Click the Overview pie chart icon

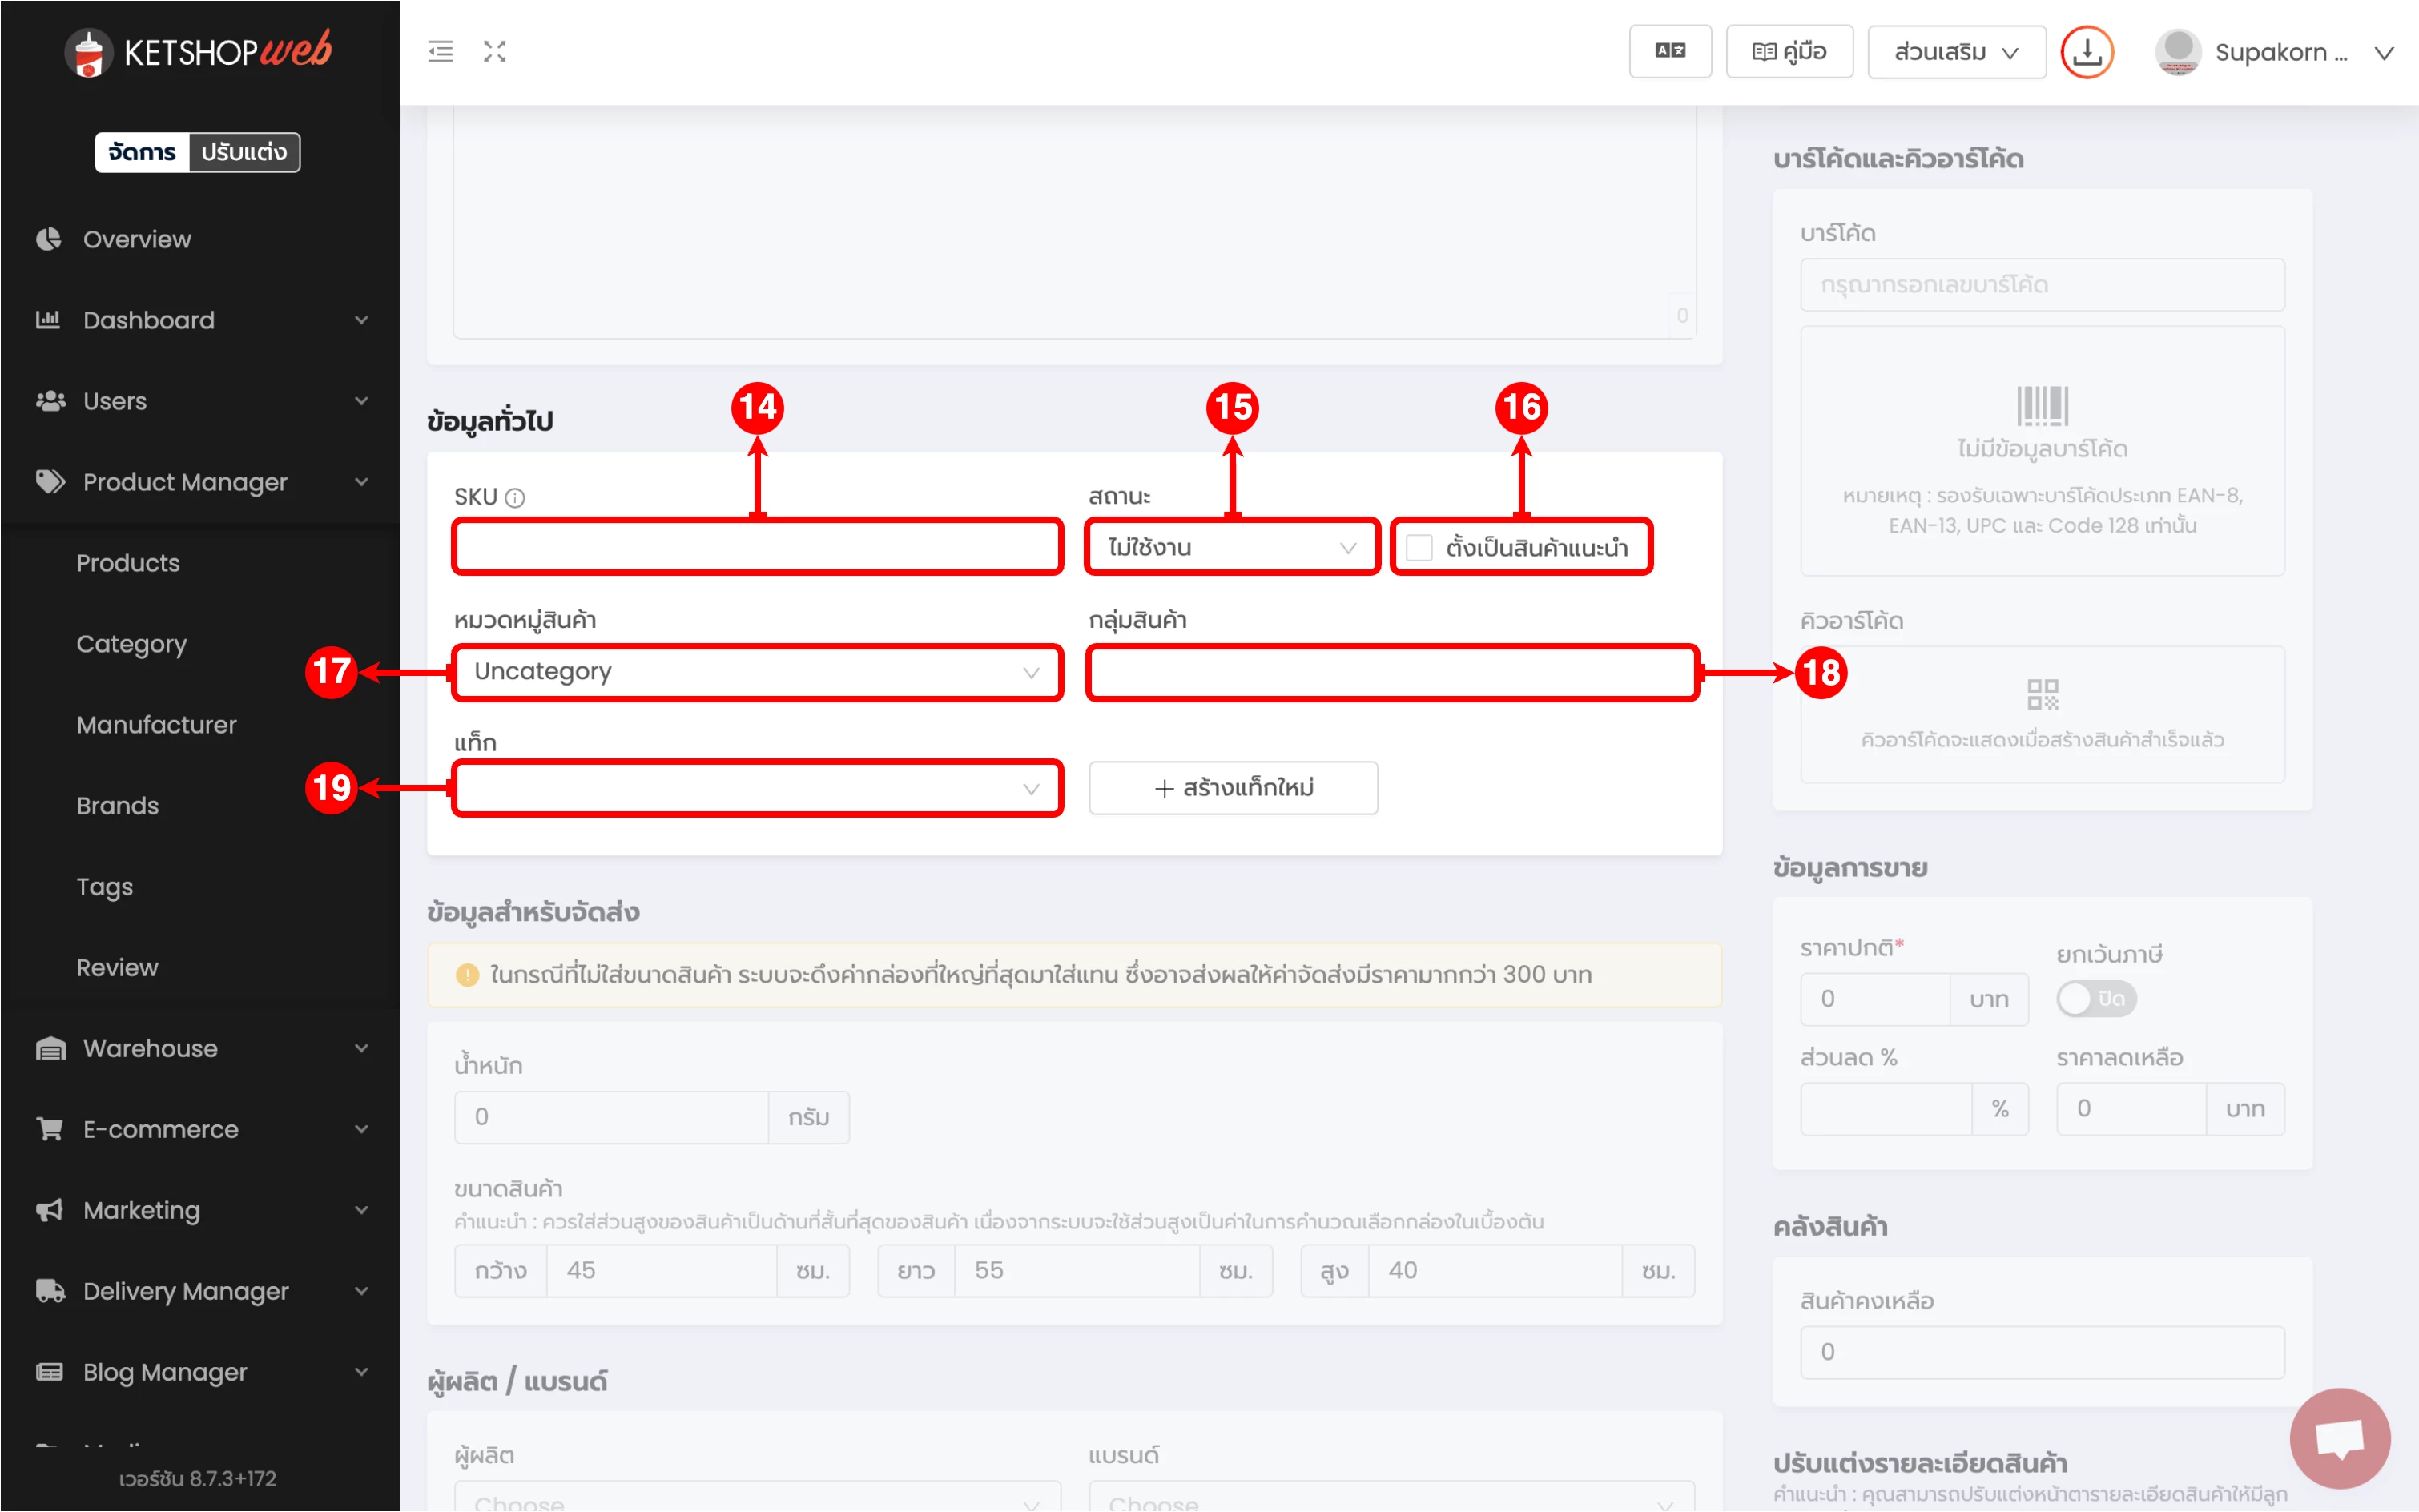coord(48,239)
